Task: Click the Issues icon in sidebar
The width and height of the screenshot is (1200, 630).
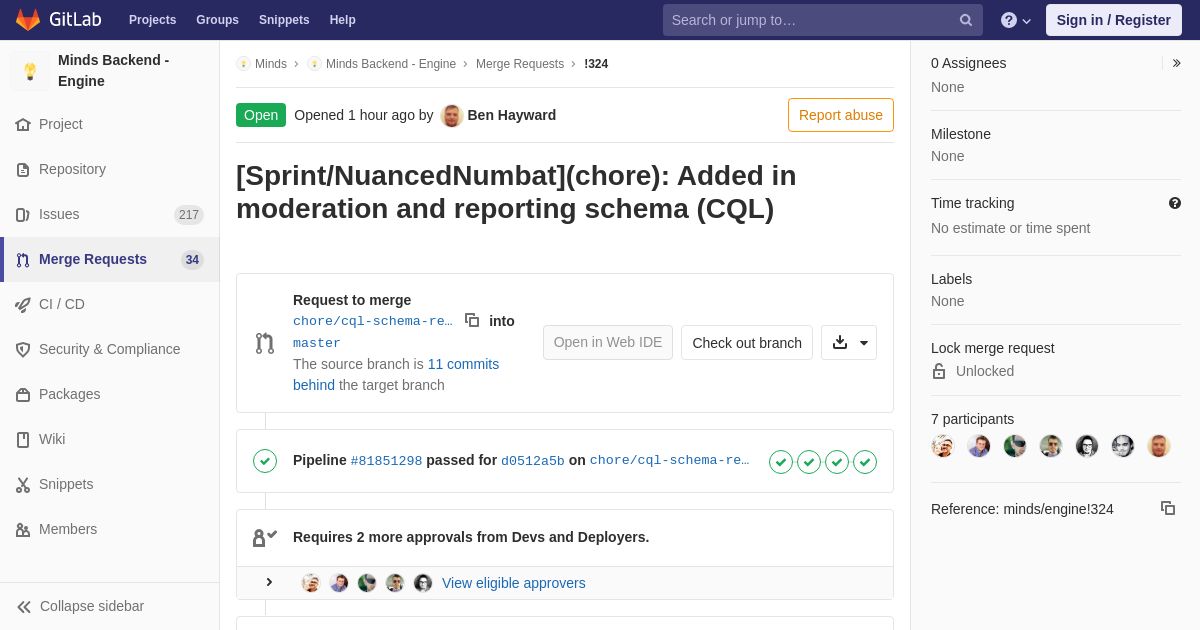Action: [23, 215]
